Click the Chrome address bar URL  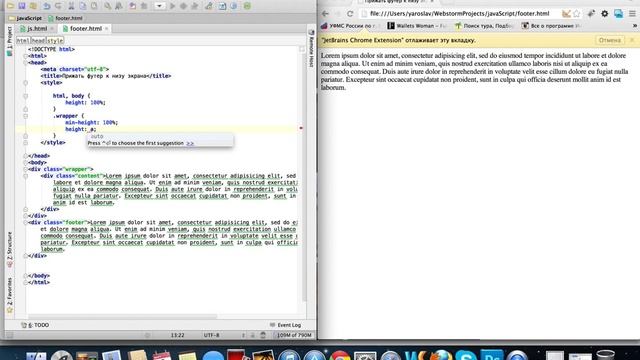pos(459,13)
